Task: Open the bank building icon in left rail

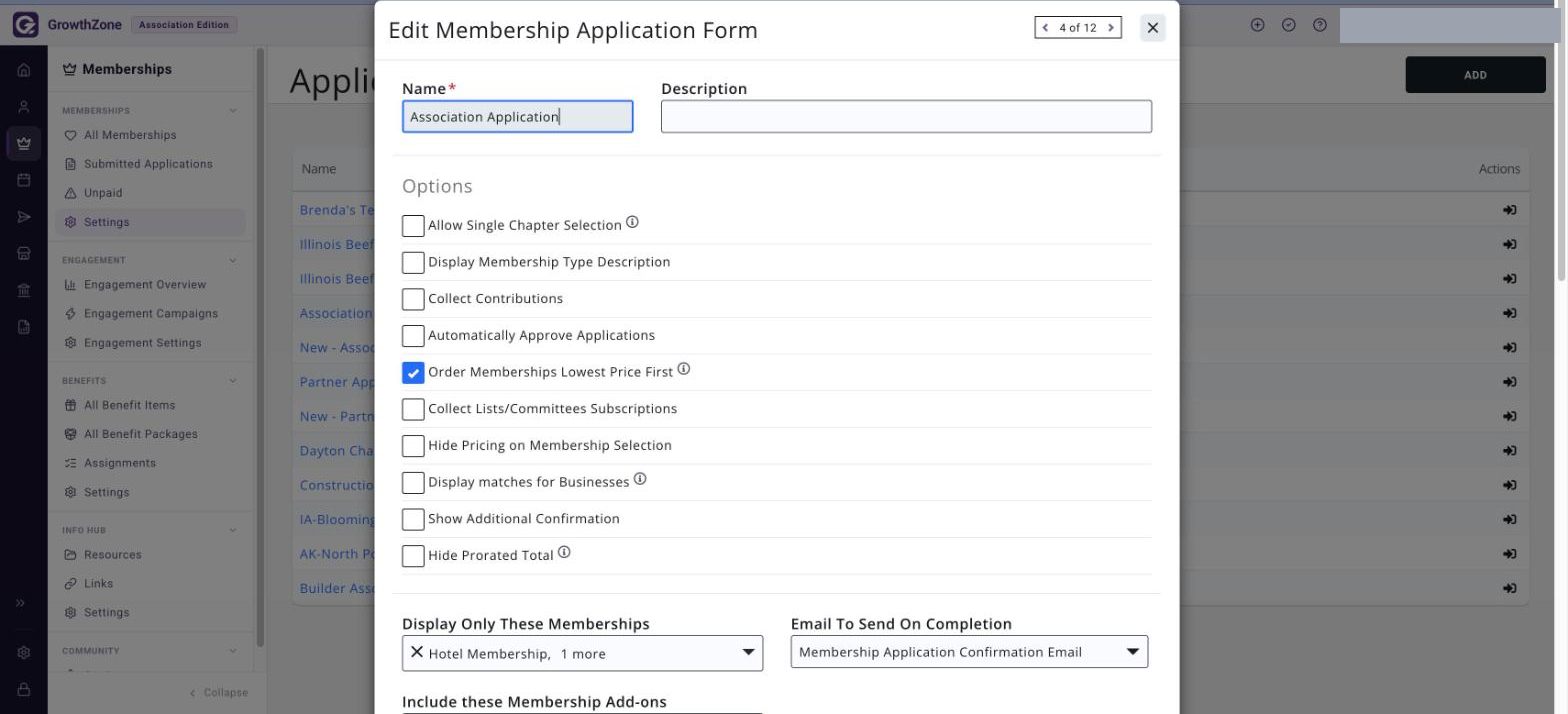Action: pyautogui.click(x=24, y=291)
